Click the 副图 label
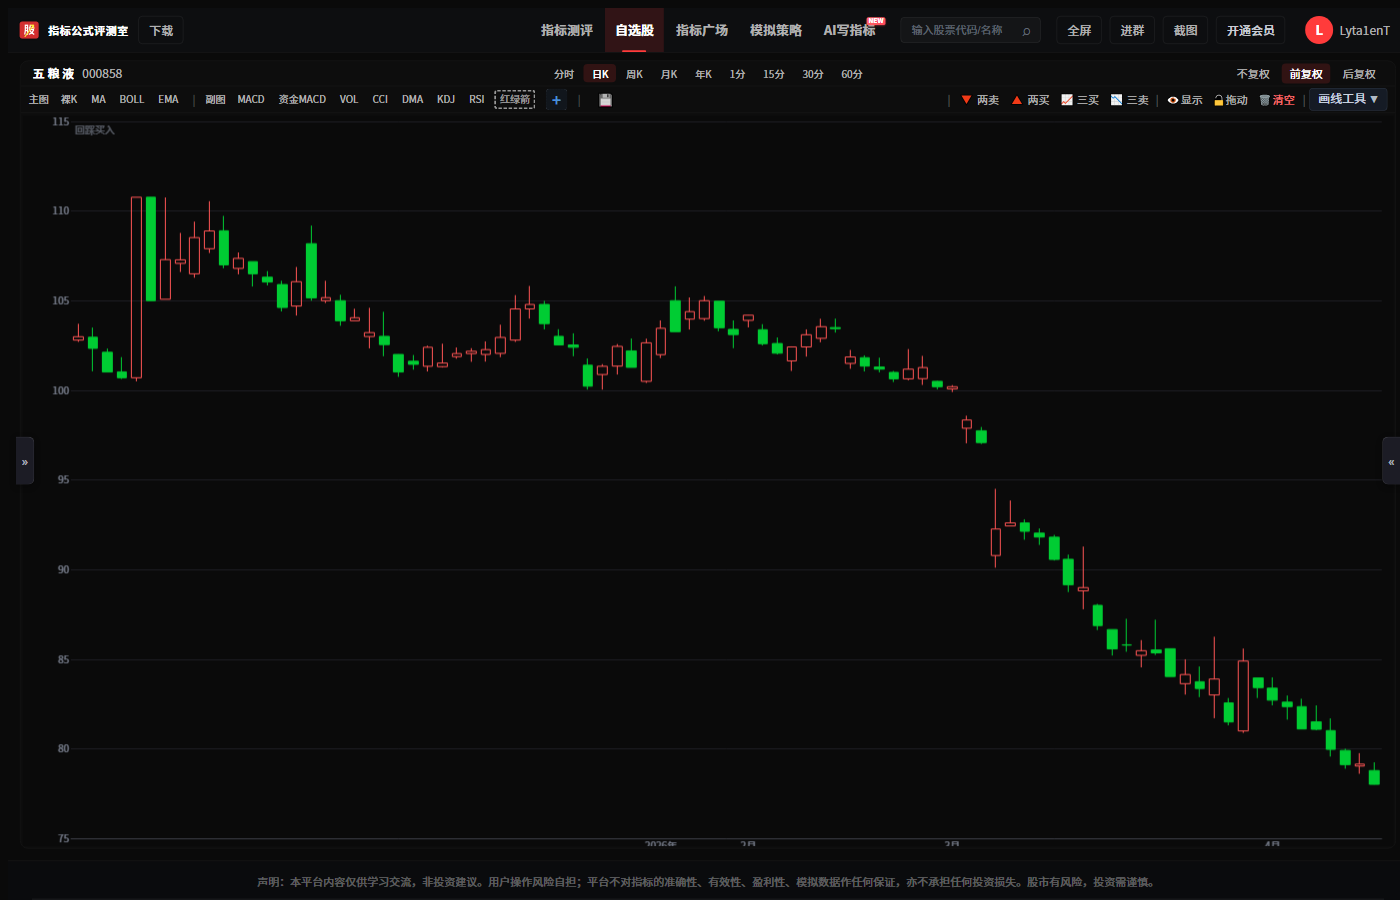Image resolution: width=1400 pixels, height=900 pixels. coord(215,99)
